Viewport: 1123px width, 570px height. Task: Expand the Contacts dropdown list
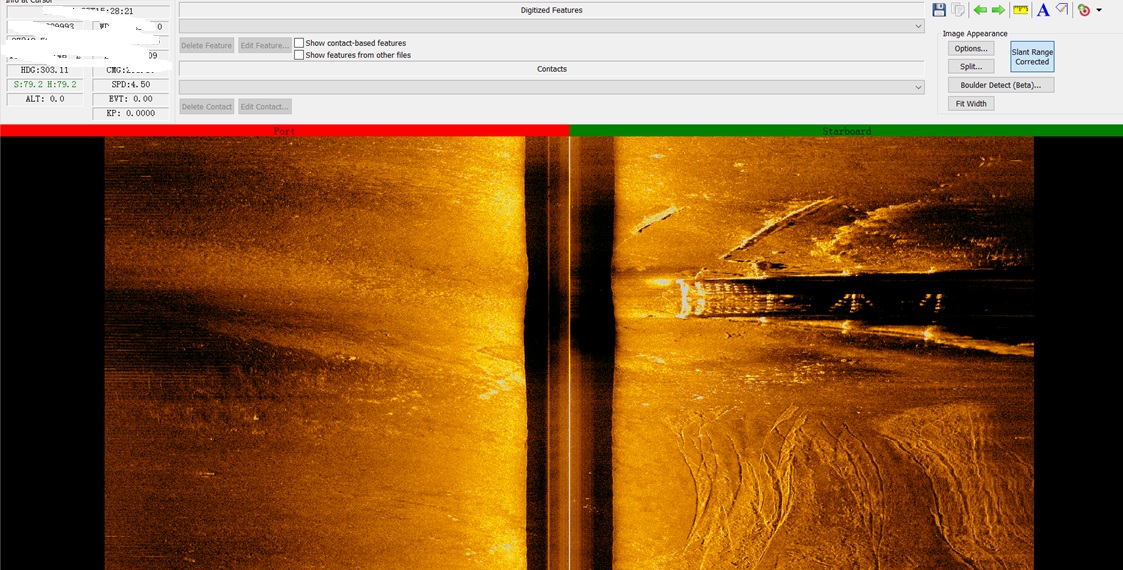(x=917, y=88)
